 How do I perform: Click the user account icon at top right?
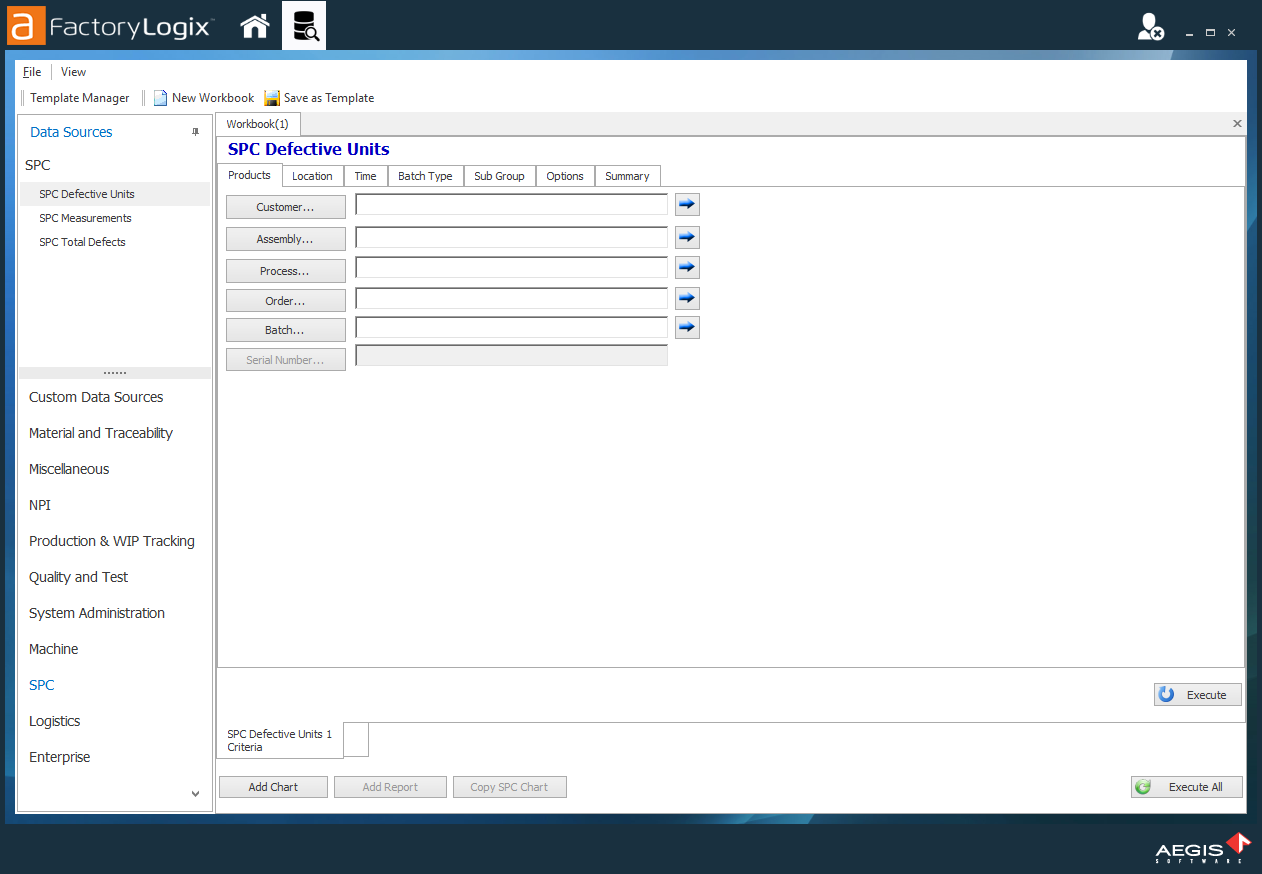click(x=1150, y=28)
